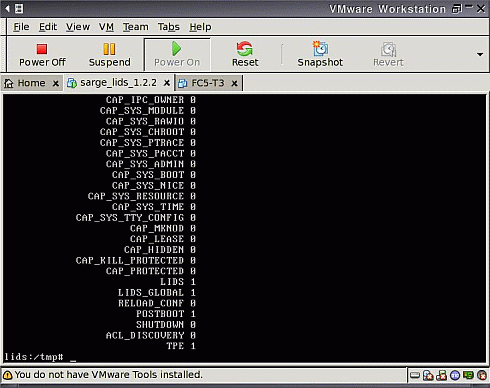Click the last disconnected device status icon
Screen dimensions: 490x388
[482, 376]
